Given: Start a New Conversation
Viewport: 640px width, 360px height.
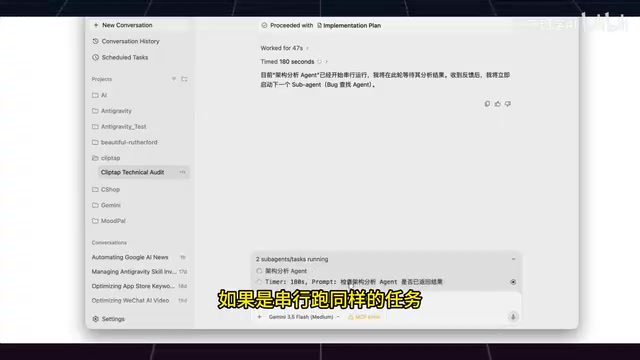Looking at the screenshot, I should point(122,25).
